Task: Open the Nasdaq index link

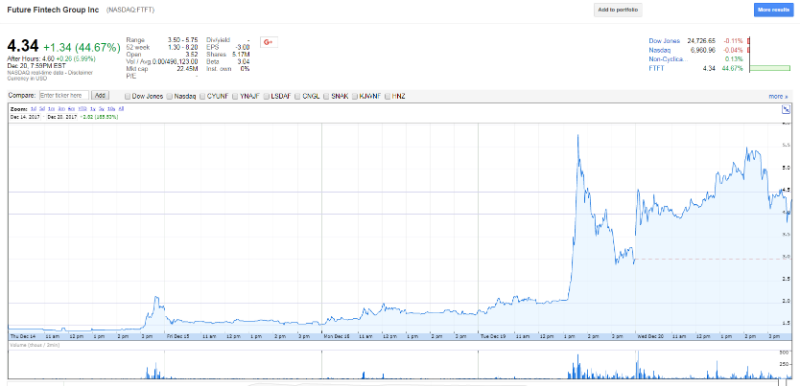Action: pyautogui.click(x=658, y=49)
